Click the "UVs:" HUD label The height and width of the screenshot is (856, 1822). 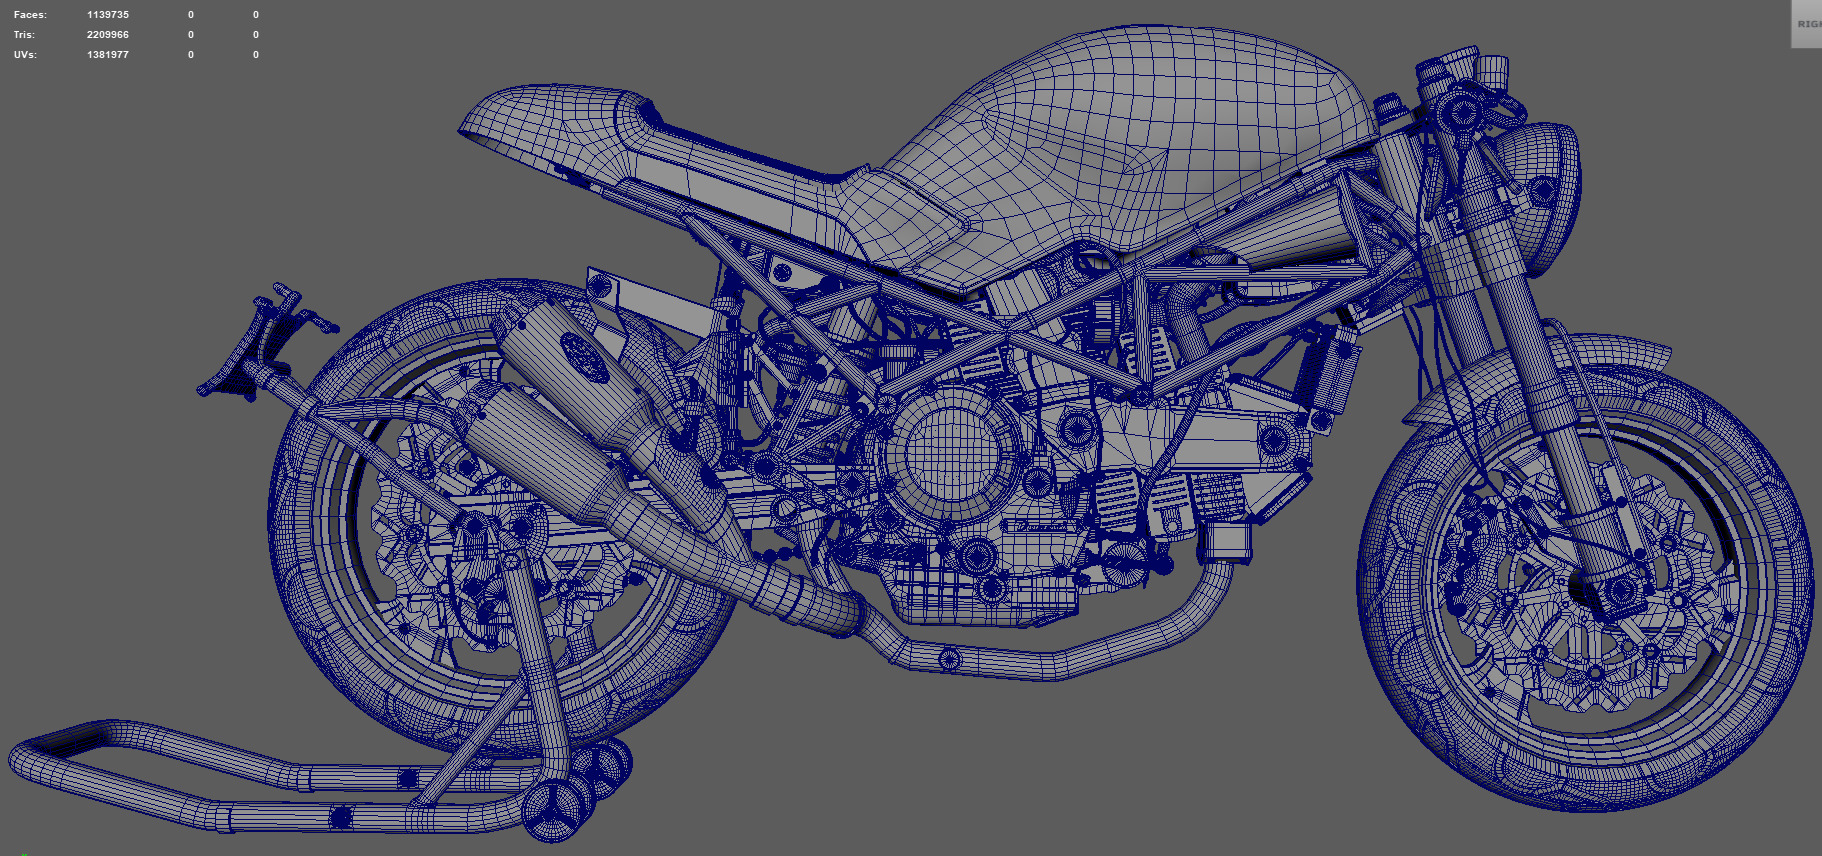click(x=25, y=55)
